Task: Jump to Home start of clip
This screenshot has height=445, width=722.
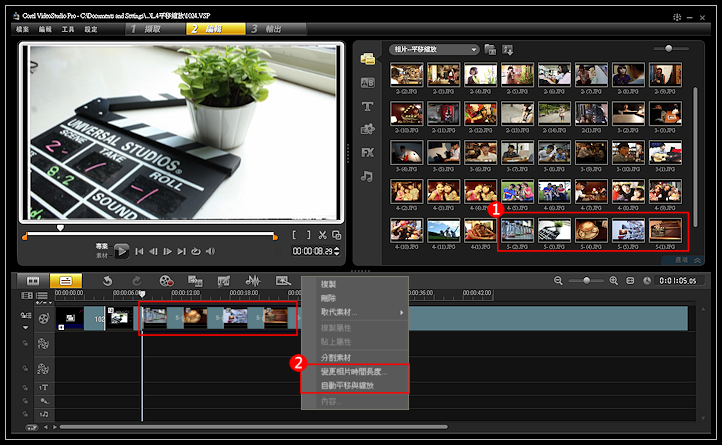Action: tap(139, 252)
